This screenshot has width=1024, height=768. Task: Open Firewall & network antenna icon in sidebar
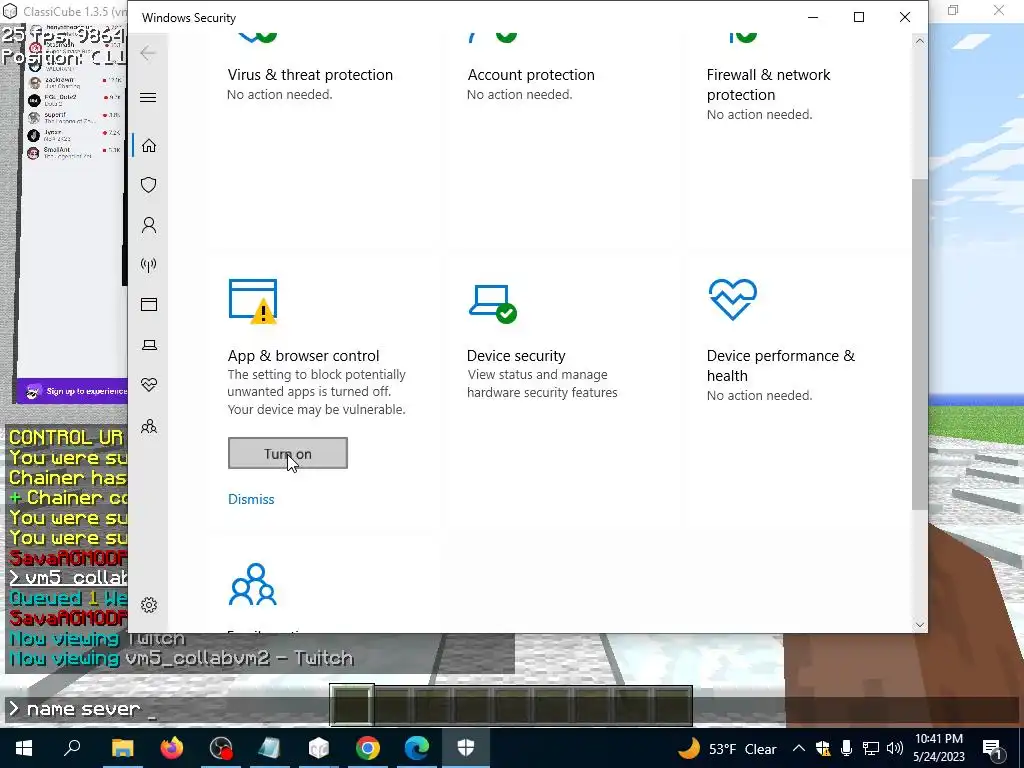(x=149, y=264)
